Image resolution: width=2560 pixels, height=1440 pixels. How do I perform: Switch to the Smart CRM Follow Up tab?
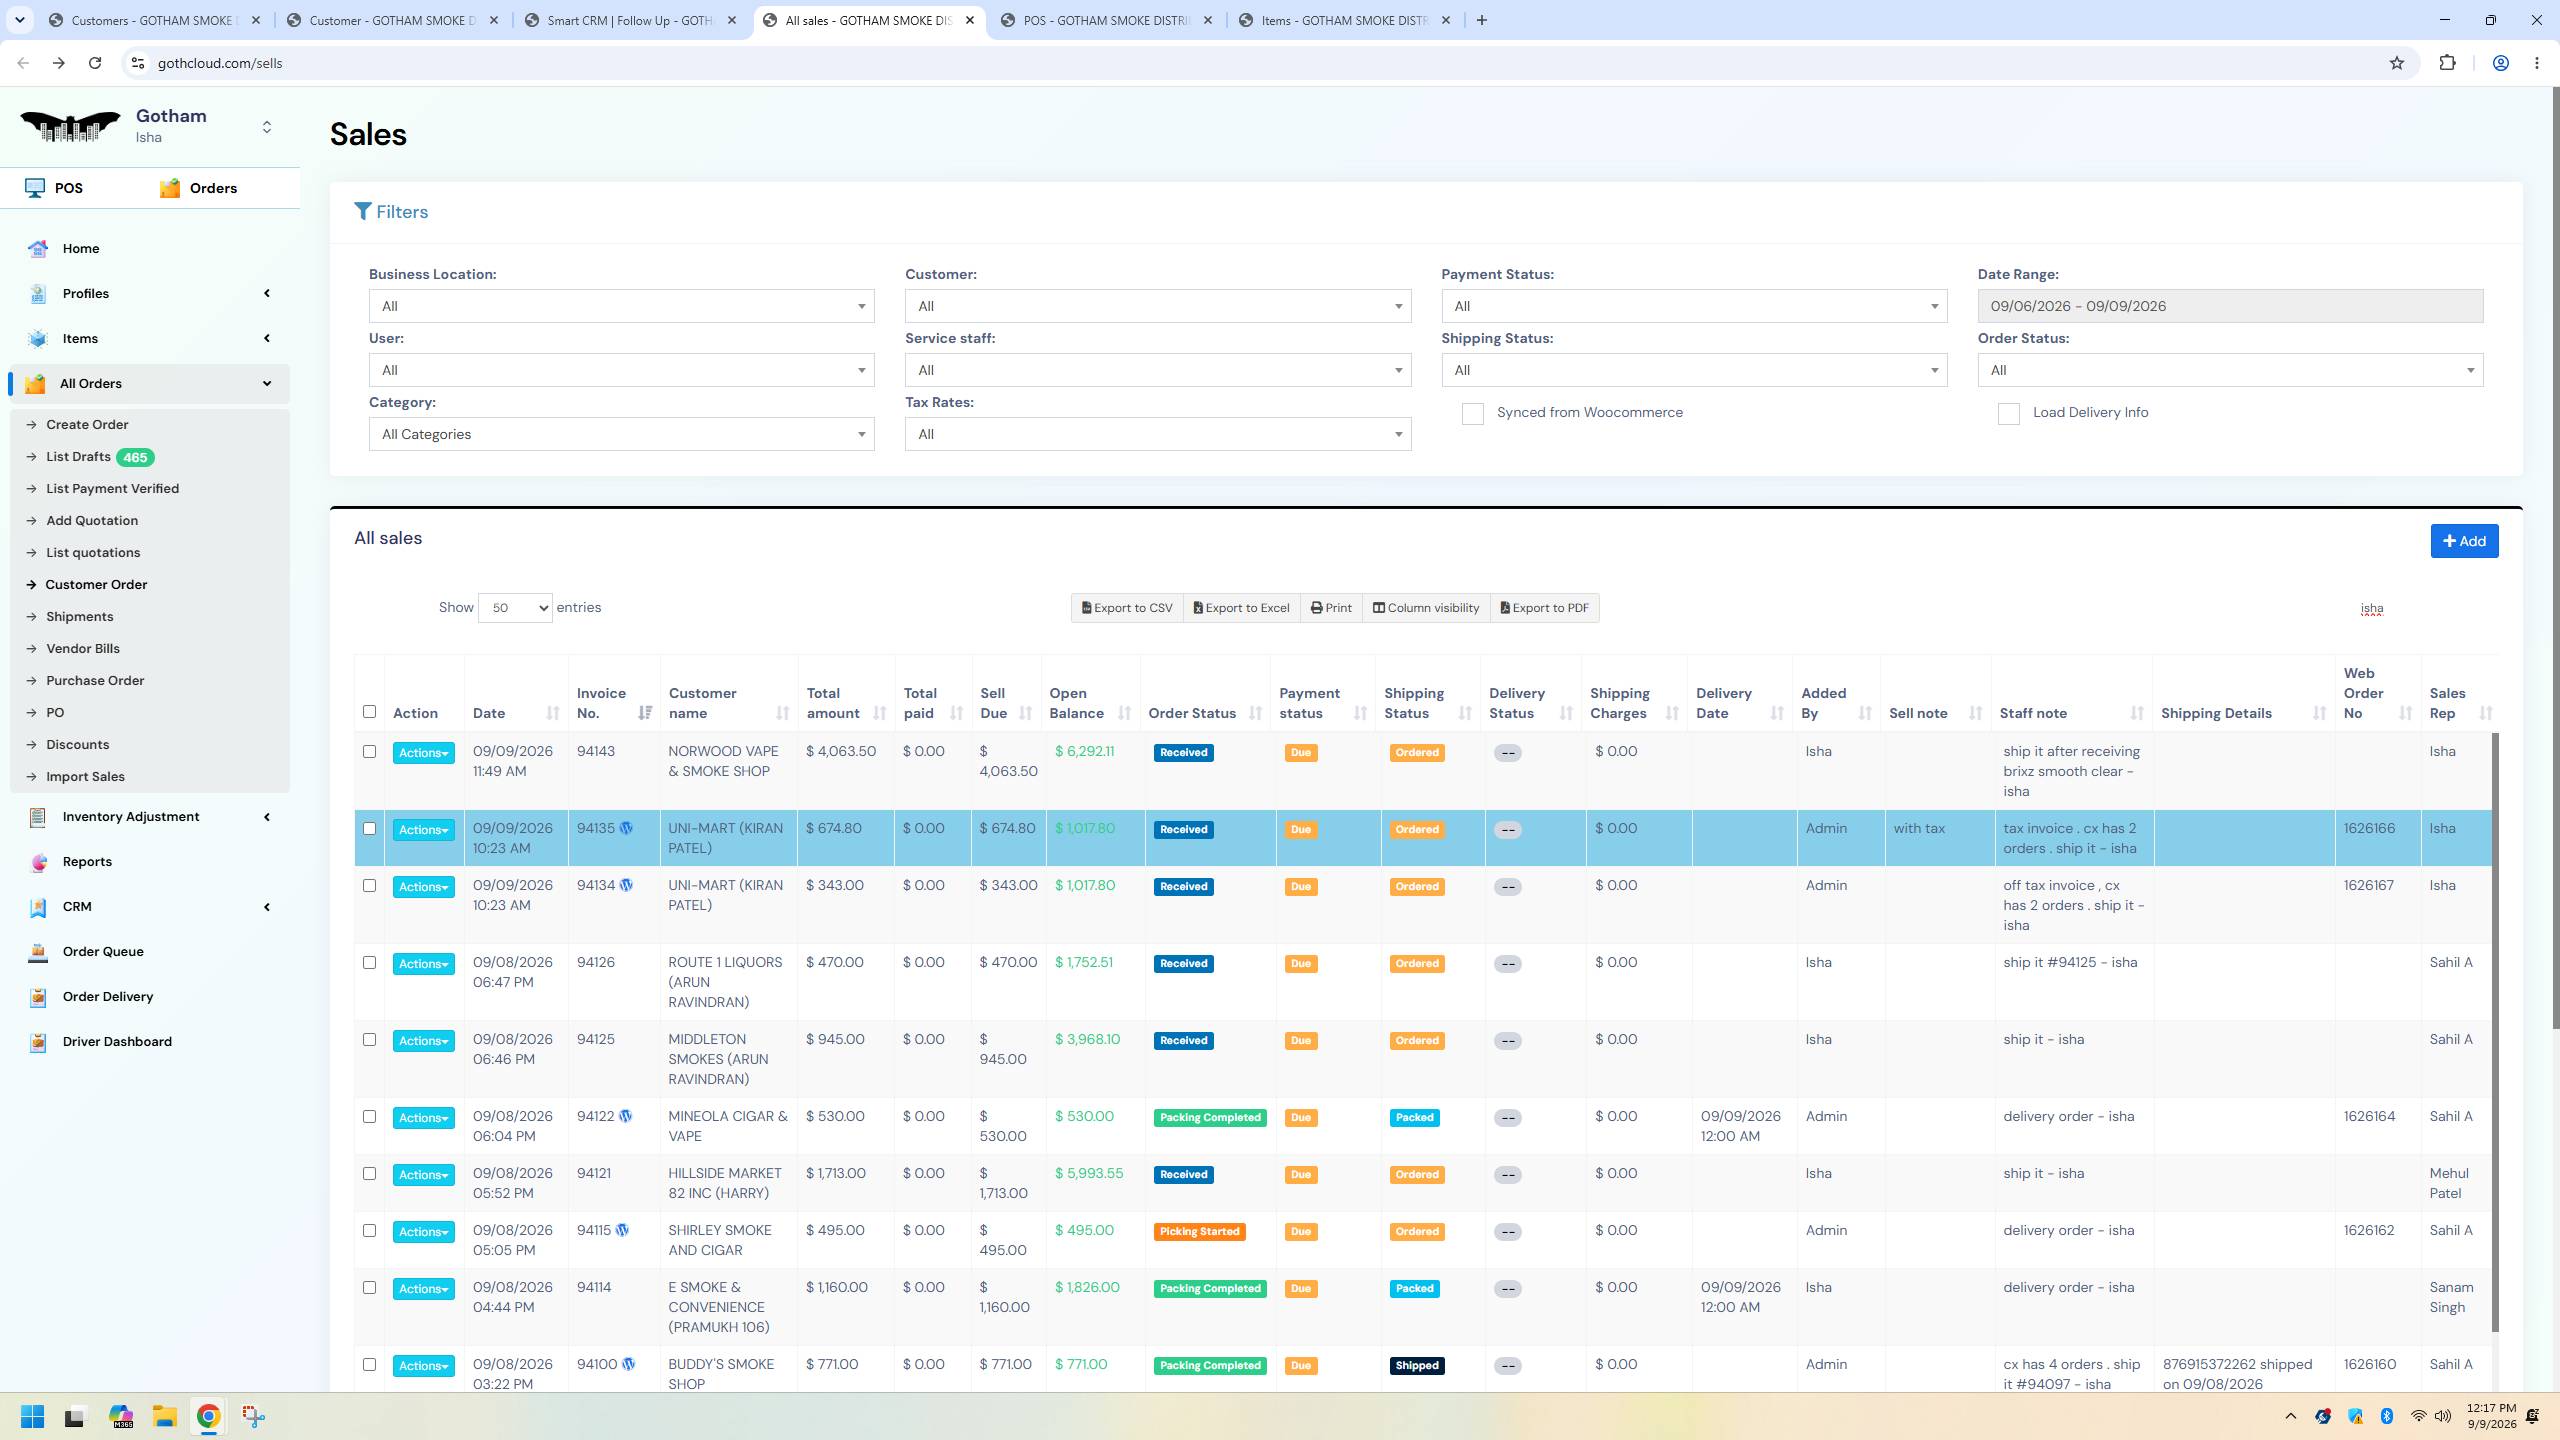[x=632, y=20]
